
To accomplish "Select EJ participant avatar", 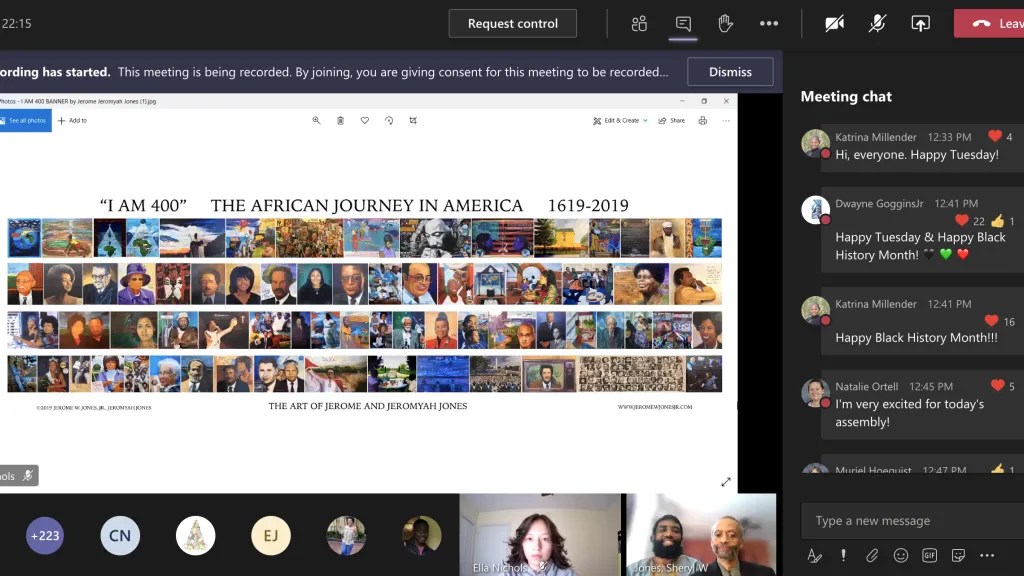I will click(270, 536).
